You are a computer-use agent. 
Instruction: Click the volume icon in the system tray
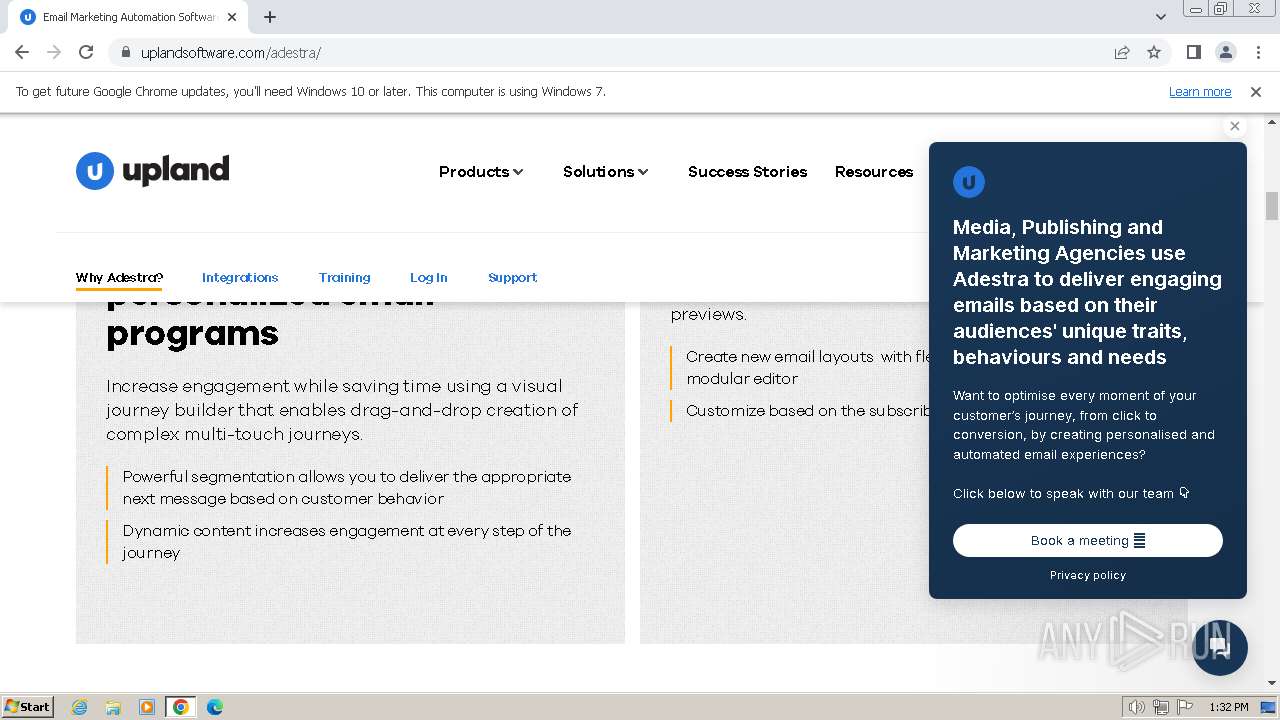pos(1136,707)
